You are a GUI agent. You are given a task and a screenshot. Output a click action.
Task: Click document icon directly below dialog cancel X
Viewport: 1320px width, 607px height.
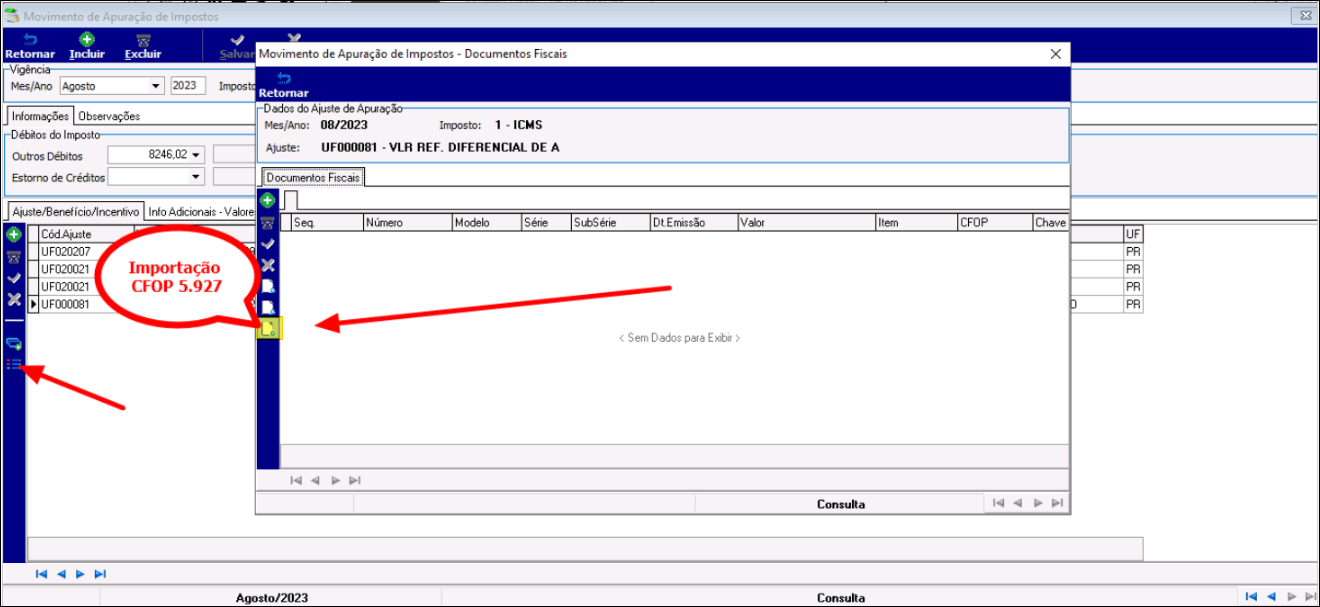pyautogui.click(x=268, y=287)
